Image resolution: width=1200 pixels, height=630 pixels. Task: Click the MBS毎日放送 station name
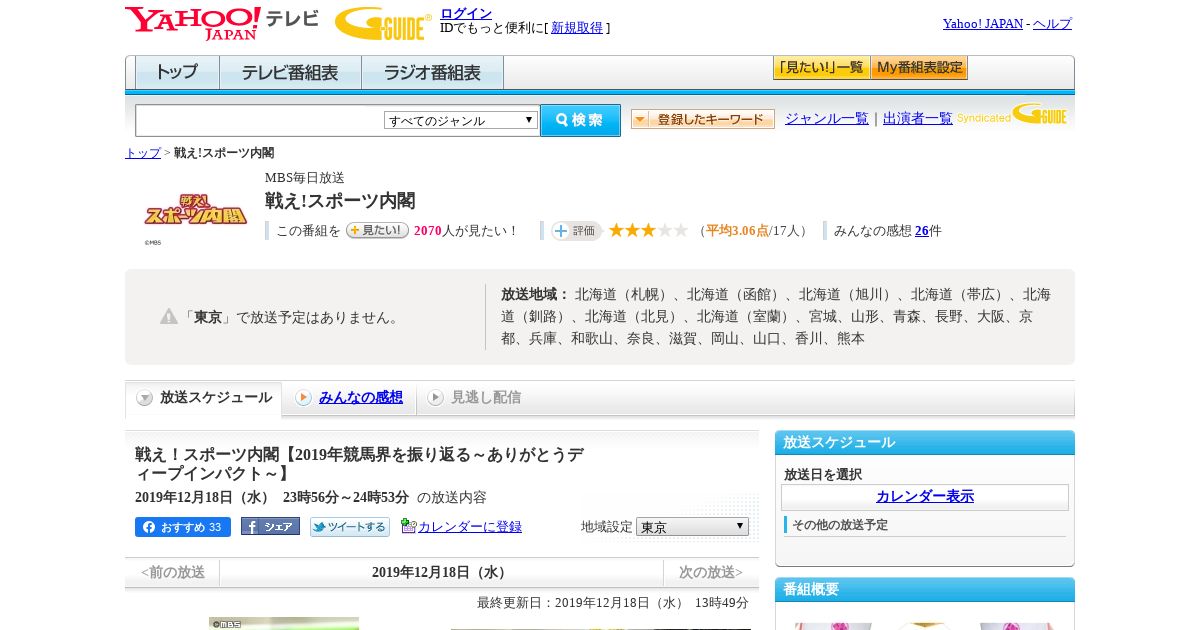coord(305,178)
